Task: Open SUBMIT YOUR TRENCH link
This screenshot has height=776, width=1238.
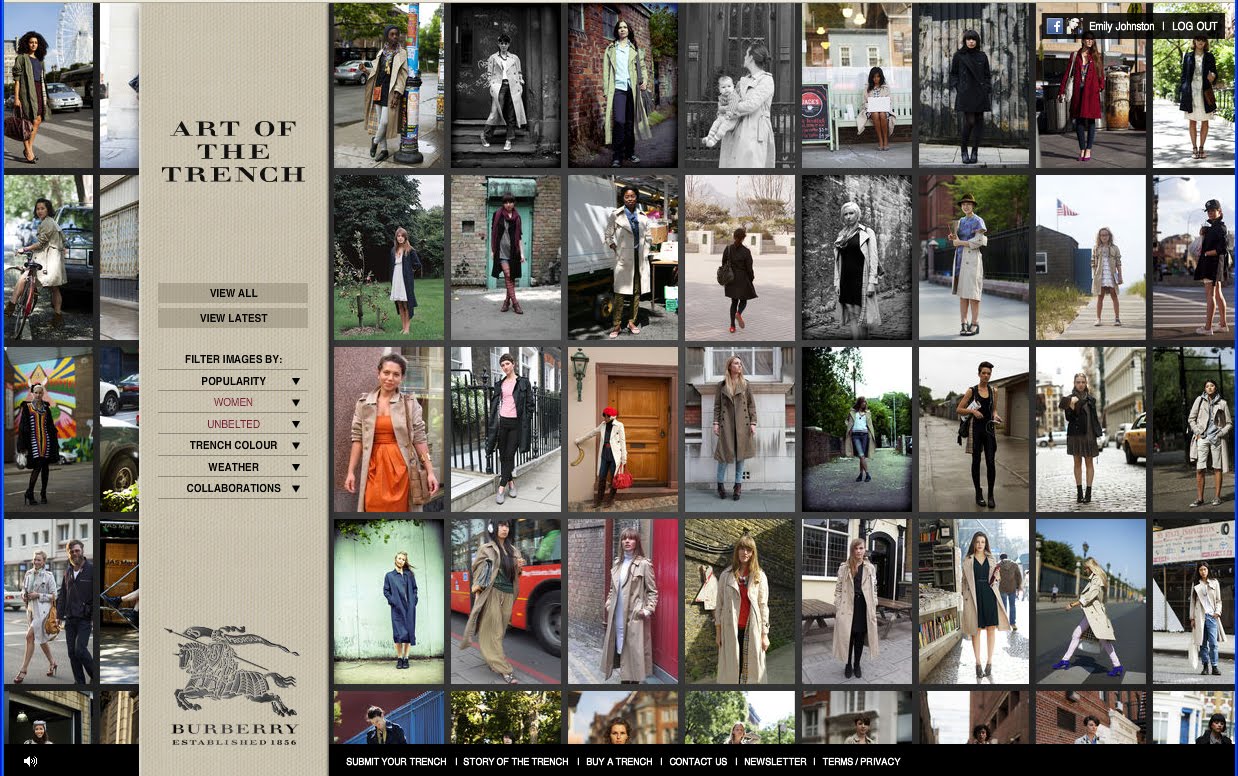Action: coord(396,762)
